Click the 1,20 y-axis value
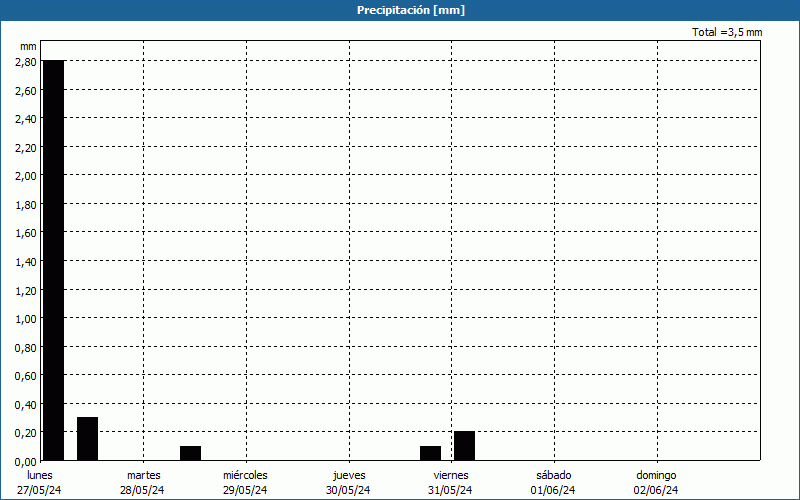800x500 pixels. 27,290
